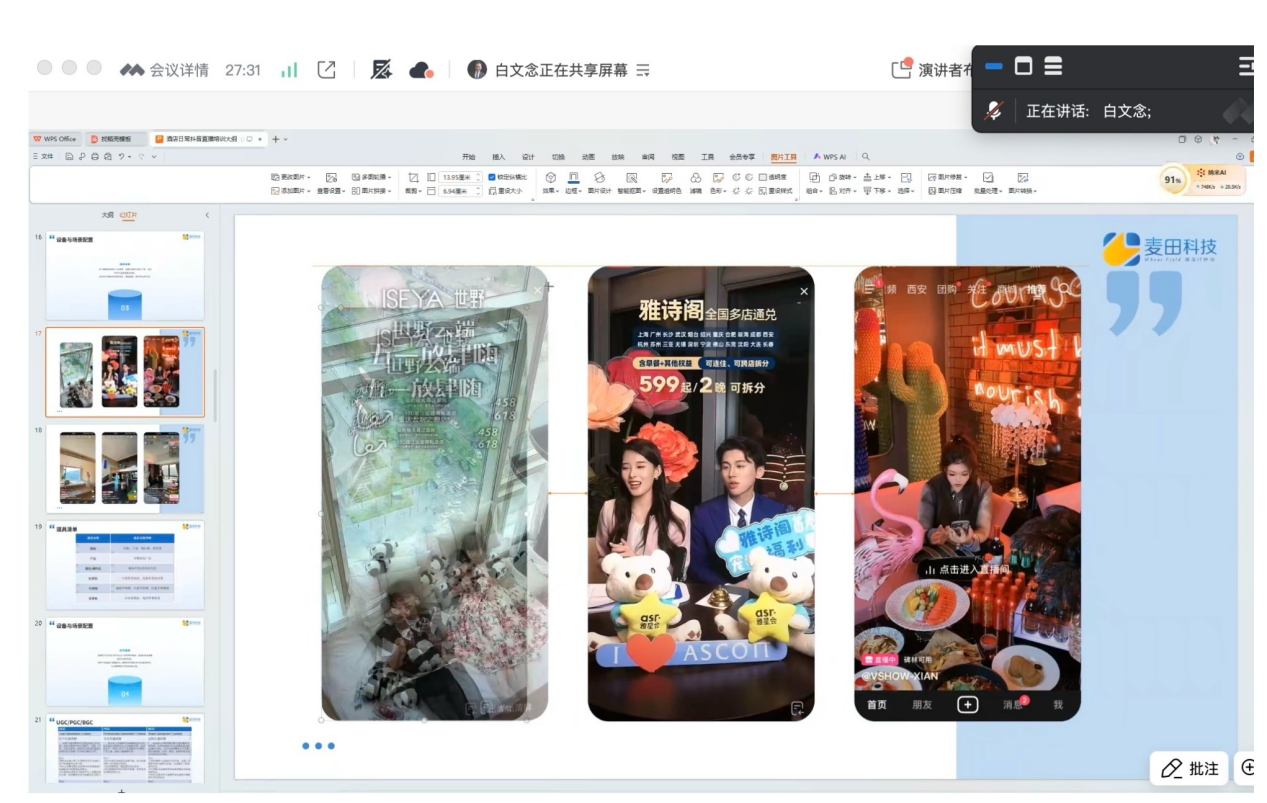The width and height of the screenshot is (1267, 803).
Task: Toggle the lock aspect ratio (锁定纵横比) checkbox
Action: pyautogui.click(x=492, y=177)
